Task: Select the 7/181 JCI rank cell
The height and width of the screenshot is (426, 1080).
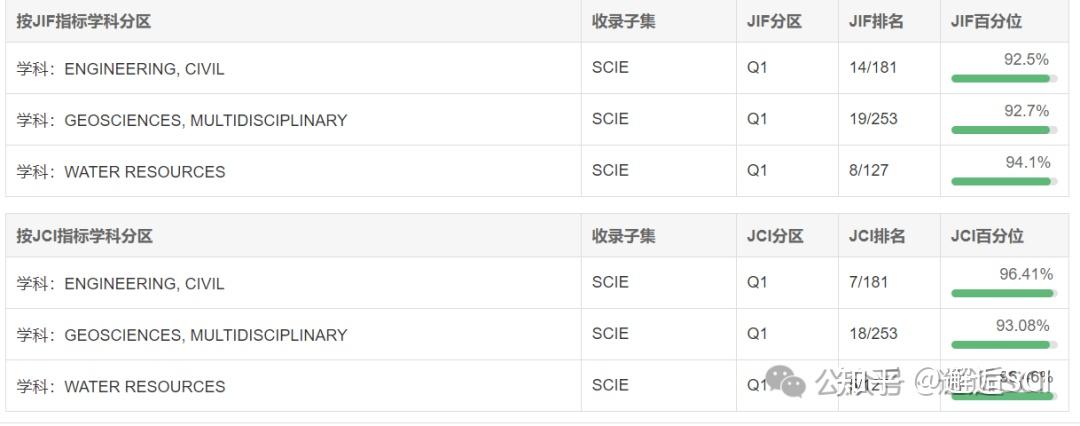Action: (868, 282)
